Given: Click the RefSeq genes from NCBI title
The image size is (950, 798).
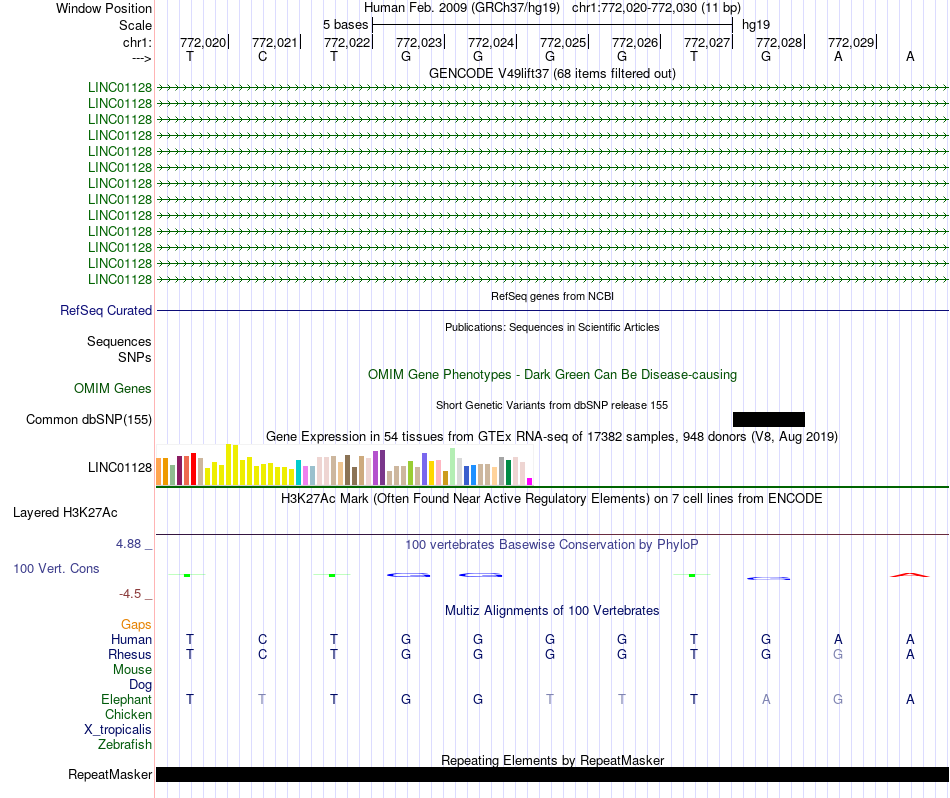Looking at the screenshot, I should pos(552,296).
